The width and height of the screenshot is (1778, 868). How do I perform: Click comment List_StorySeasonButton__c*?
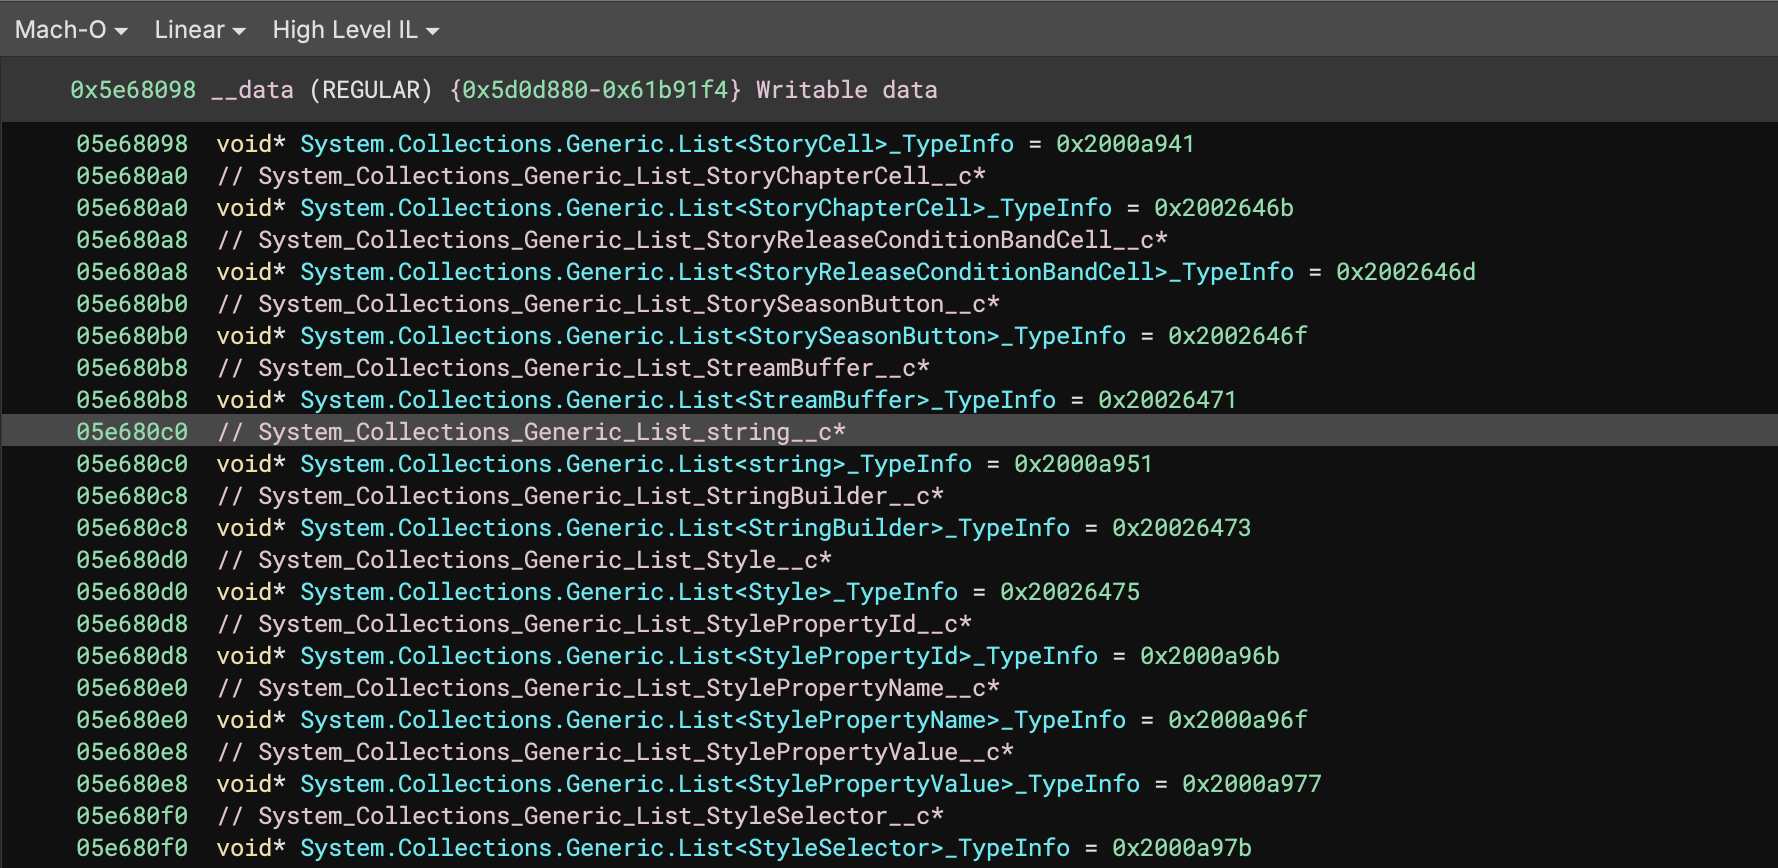click(608, 304)
